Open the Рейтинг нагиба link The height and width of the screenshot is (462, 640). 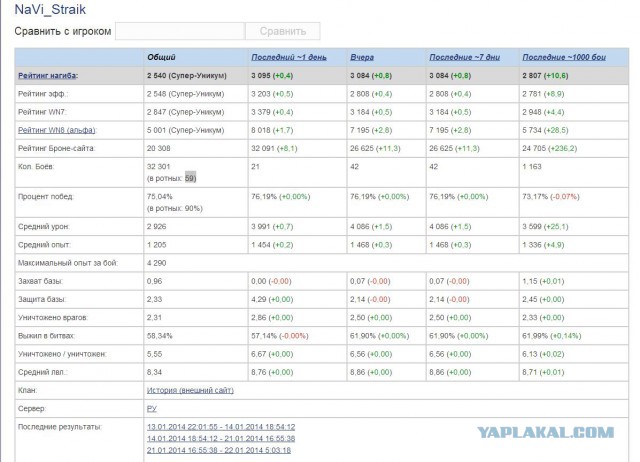pyautogui.click(x=48, y=76)
